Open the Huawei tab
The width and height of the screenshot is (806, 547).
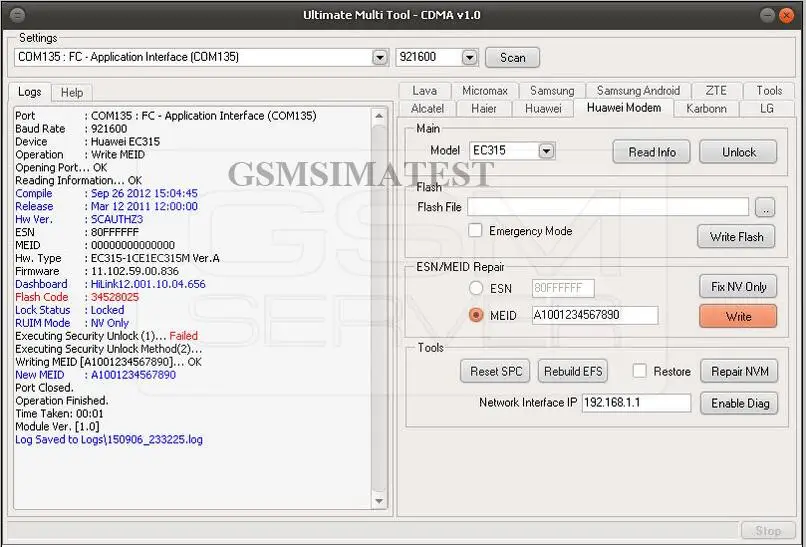coord(543,108)
